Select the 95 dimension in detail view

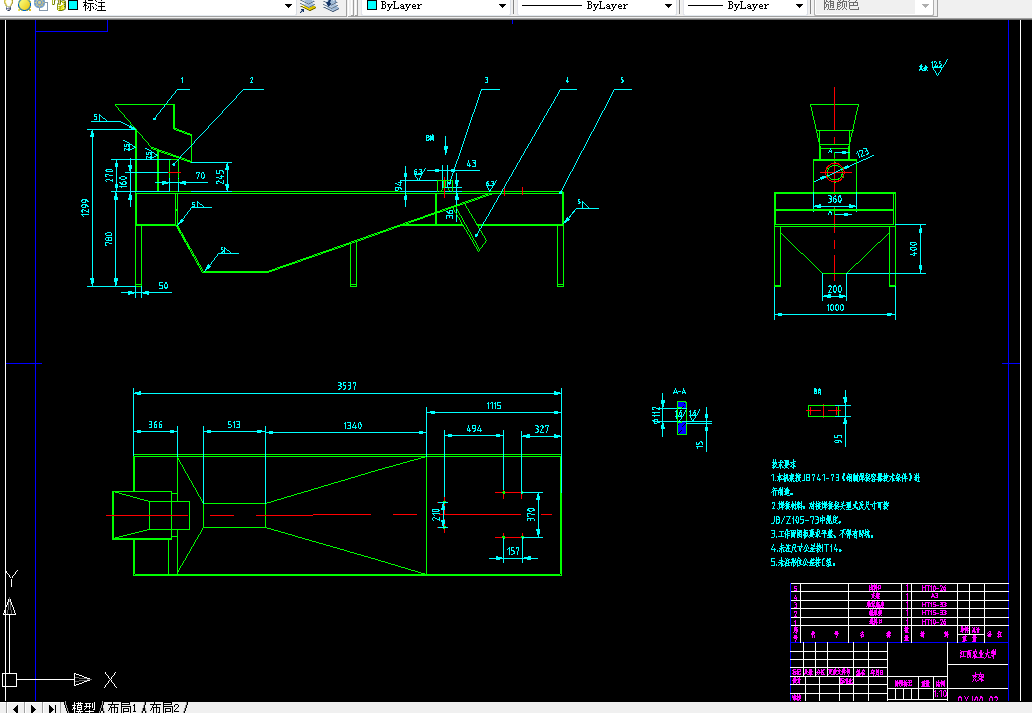tap(838, 438)
